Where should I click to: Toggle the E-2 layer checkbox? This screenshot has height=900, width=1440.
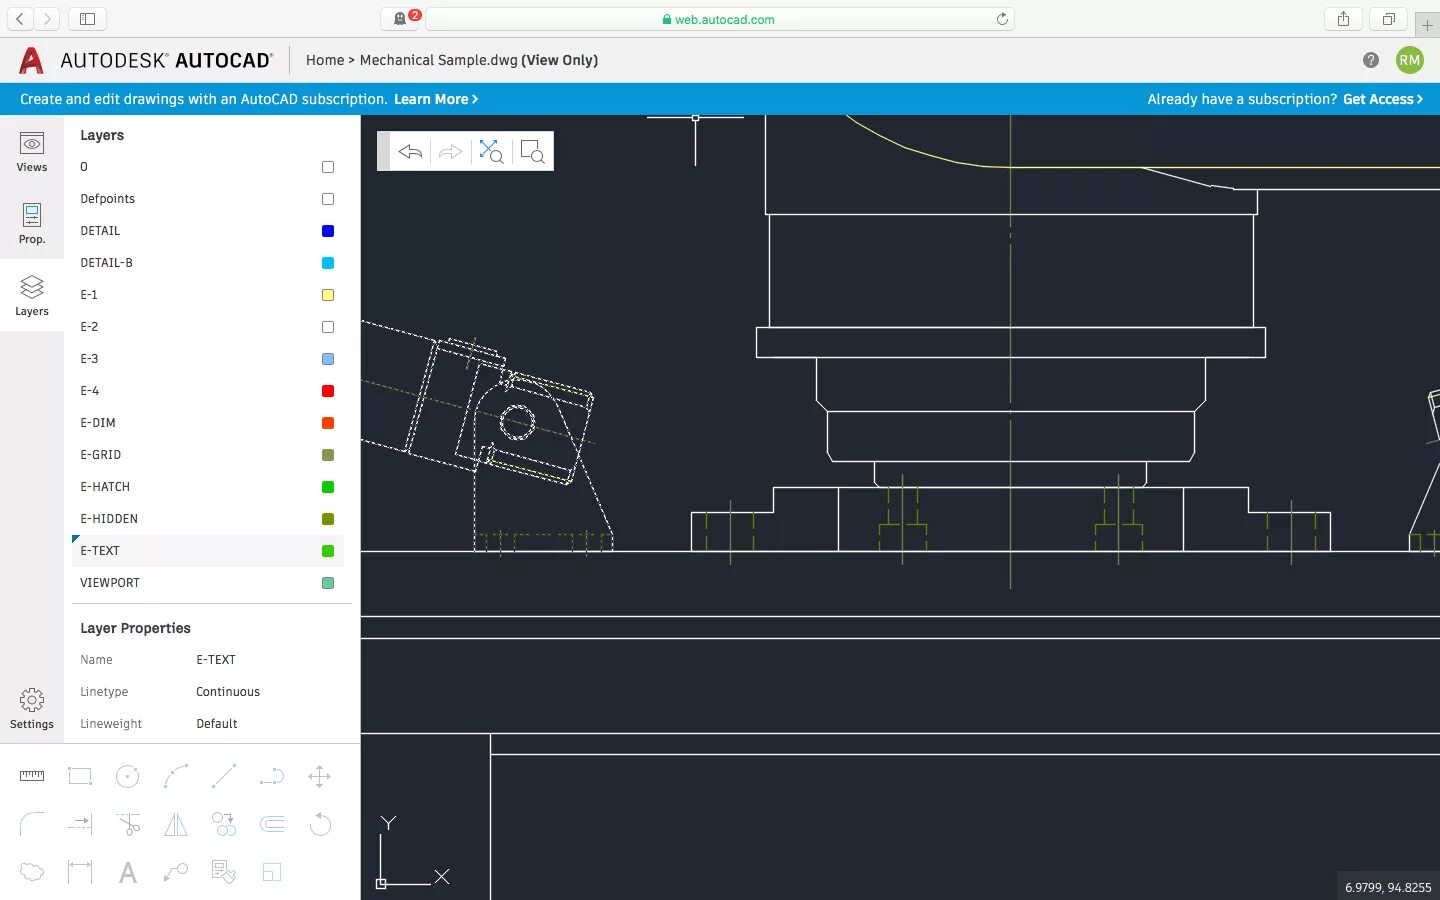coord(327,327)
